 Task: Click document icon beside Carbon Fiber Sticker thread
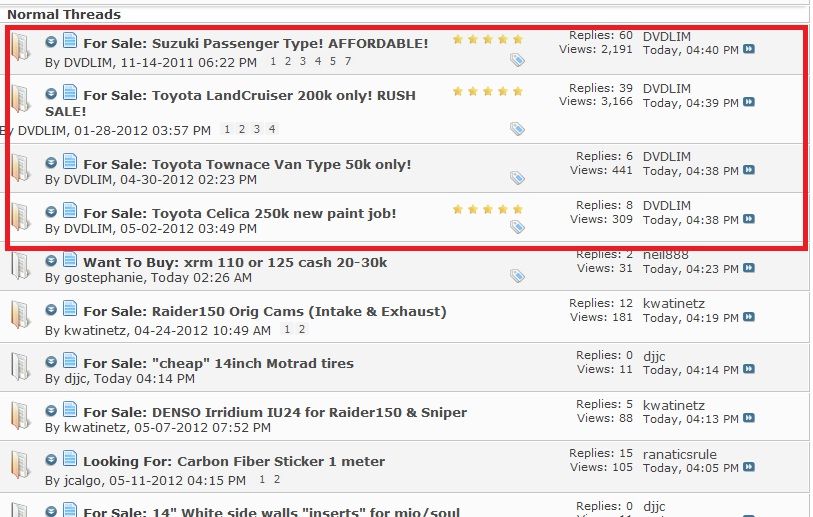point(70,459)
